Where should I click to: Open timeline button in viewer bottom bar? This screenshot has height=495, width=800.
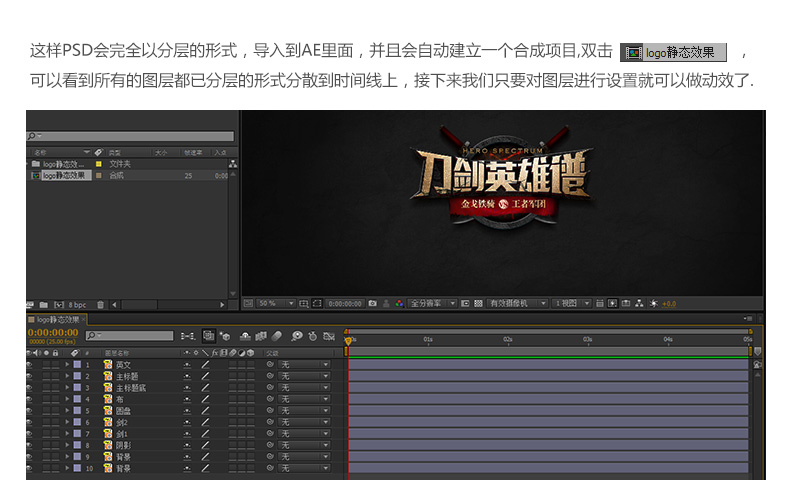click(626, 303)
